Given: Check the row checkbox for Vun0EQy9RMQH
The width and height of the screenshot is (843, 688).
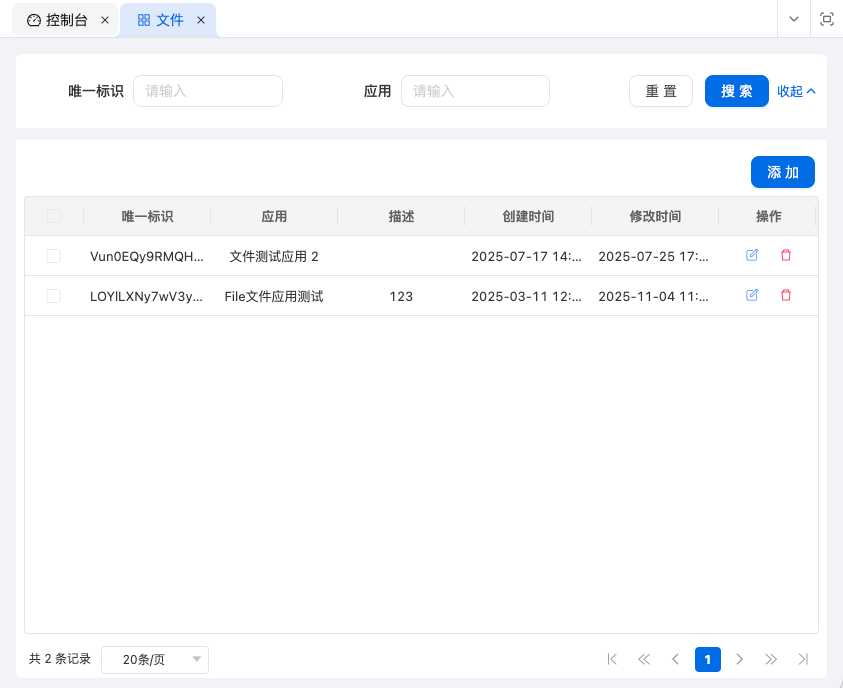Looking at the screenshot, I should click(x=54, y=256).
